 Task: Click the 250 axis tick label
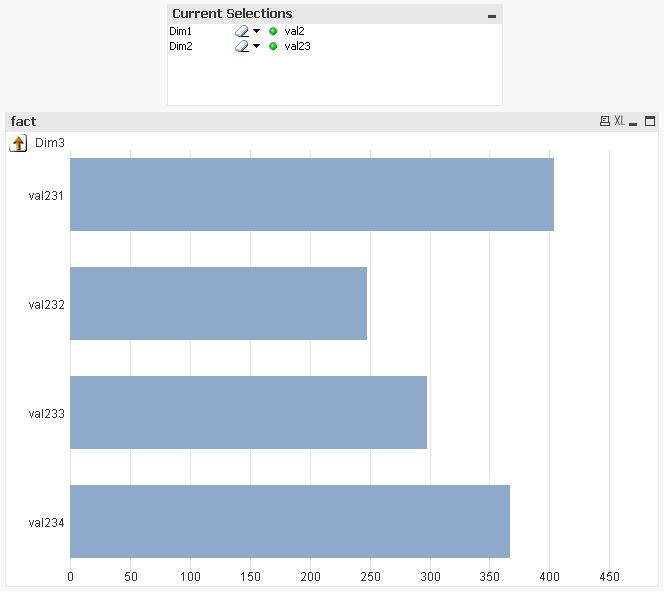tap(370, 577)
